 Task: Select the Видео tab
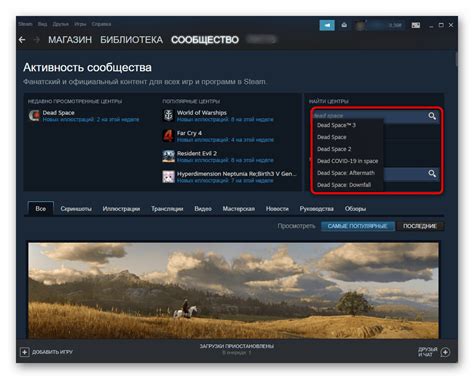point(203,209)
